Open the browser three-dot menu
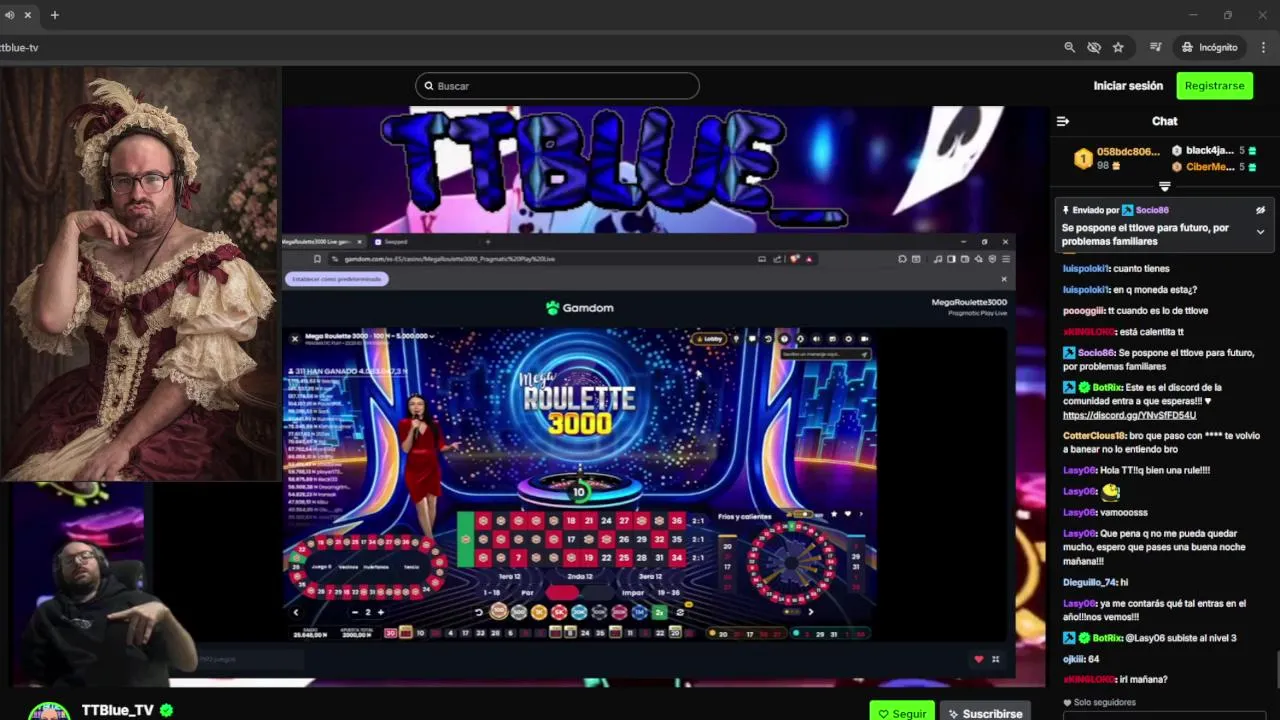Screen dimensions: 1280x720 (x=1263, y=47)
